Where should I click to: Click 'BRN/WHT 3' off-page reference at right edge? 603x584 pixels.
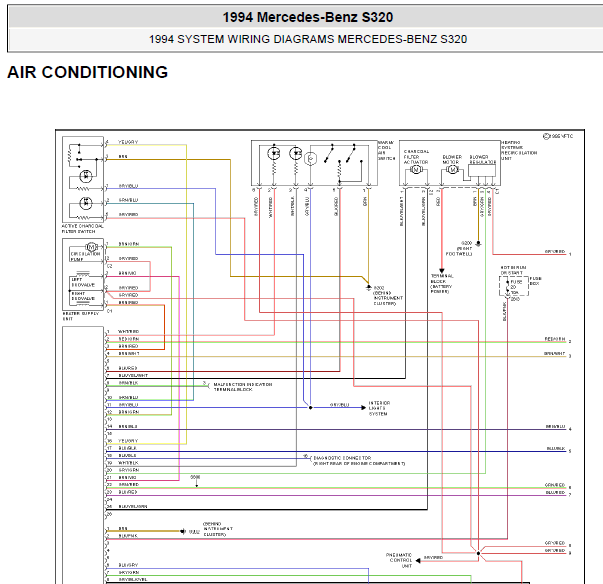(558, 354)
